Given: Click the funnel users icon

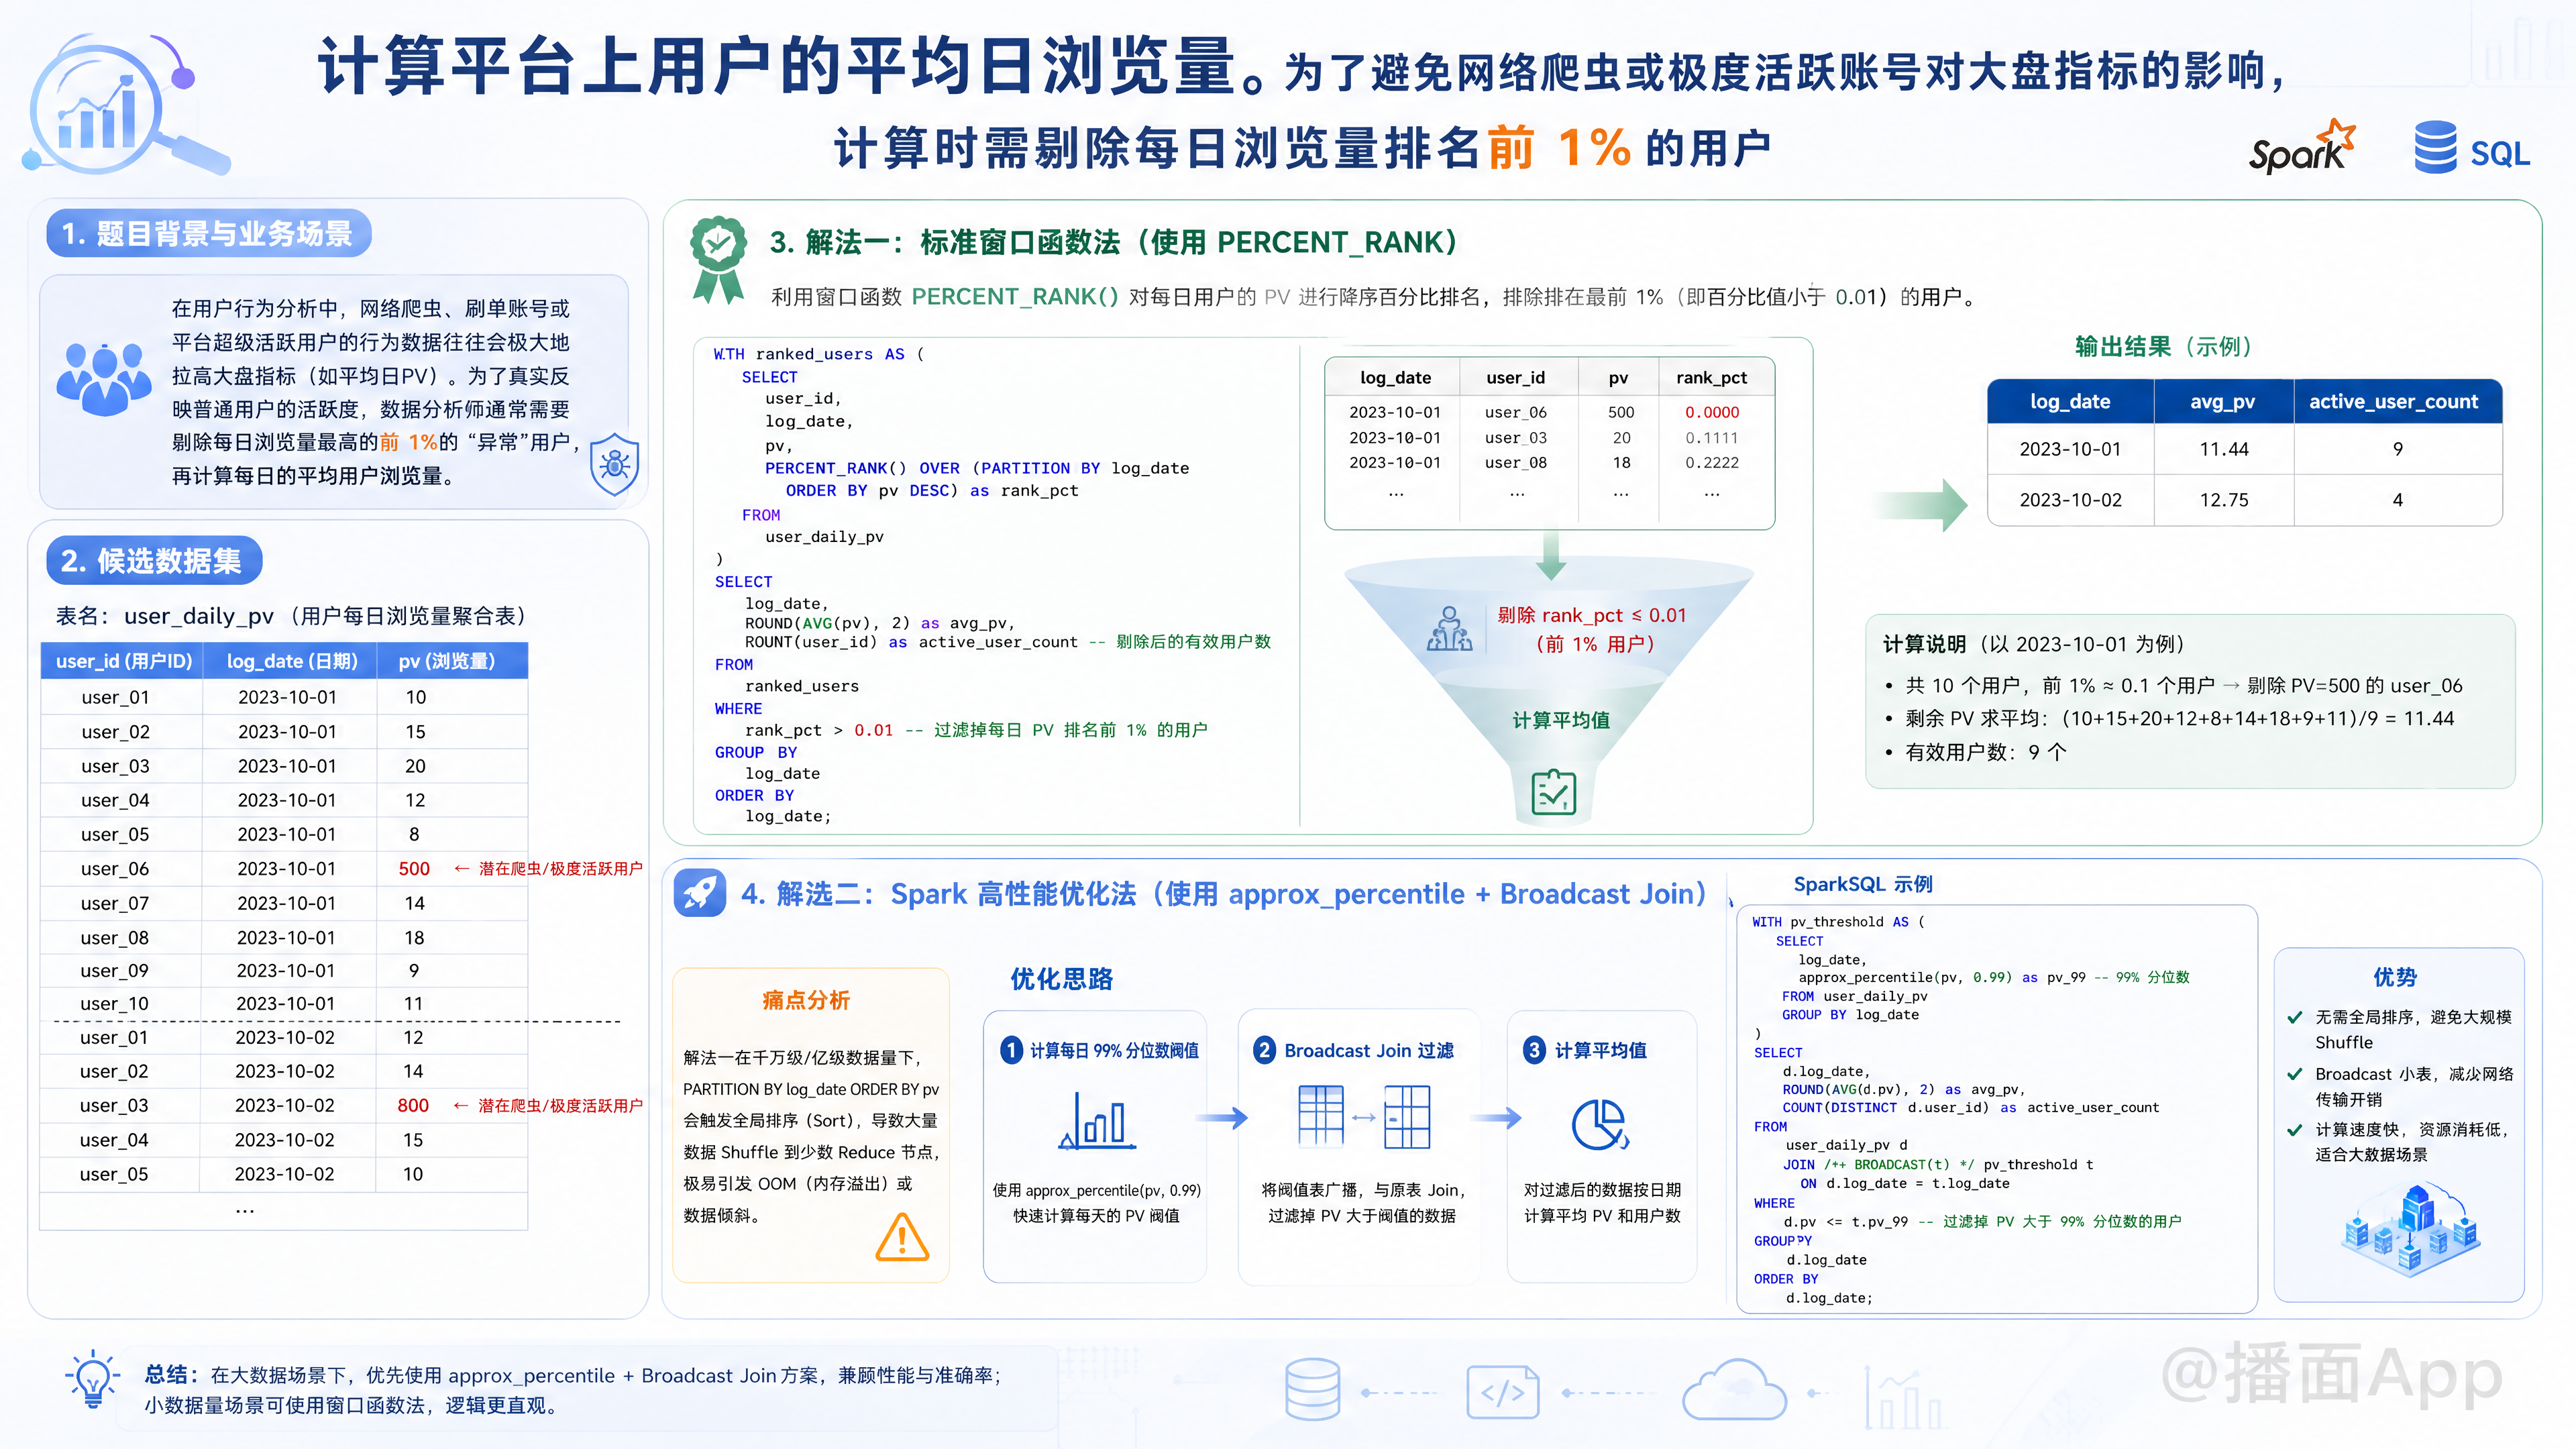Looking at the screenshot, I should click(x=1449, y=629).
